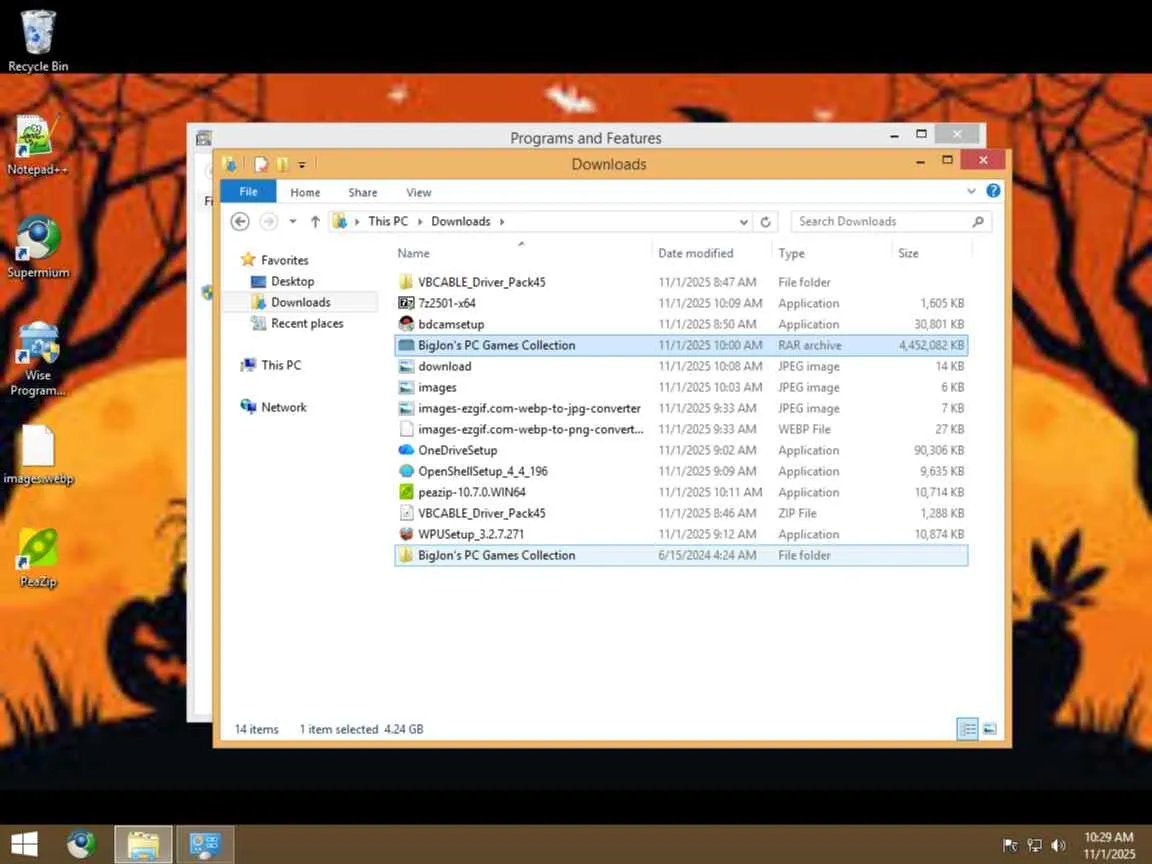Switch to details view button
Screen dimensions: 1152x864
click(968, 729)
